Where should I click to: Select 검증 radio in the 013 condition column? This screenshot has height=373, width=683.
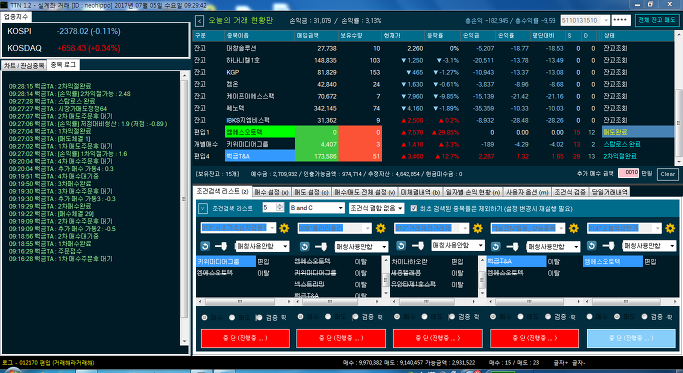[259, 318]
